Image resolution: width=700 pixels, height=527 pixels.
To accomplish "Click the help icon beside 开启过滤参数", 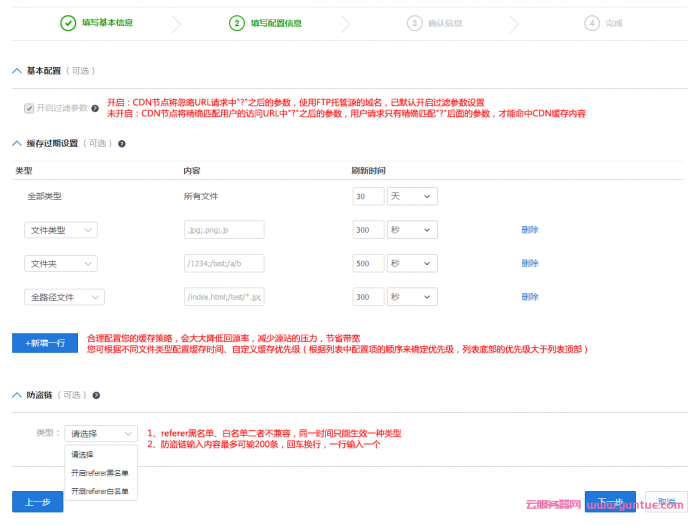I will click(x=96, y=107).
